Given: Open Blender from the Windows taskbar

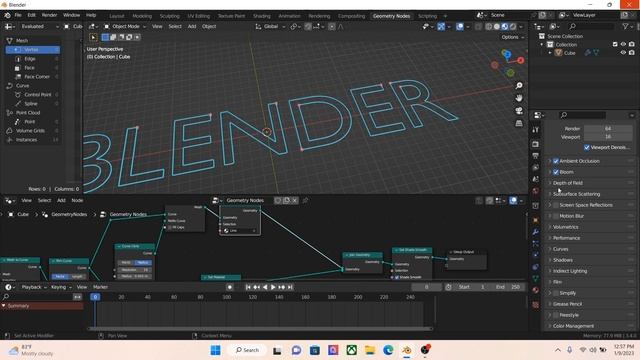Looking at the screenshot, I should [x=407, y=350].
